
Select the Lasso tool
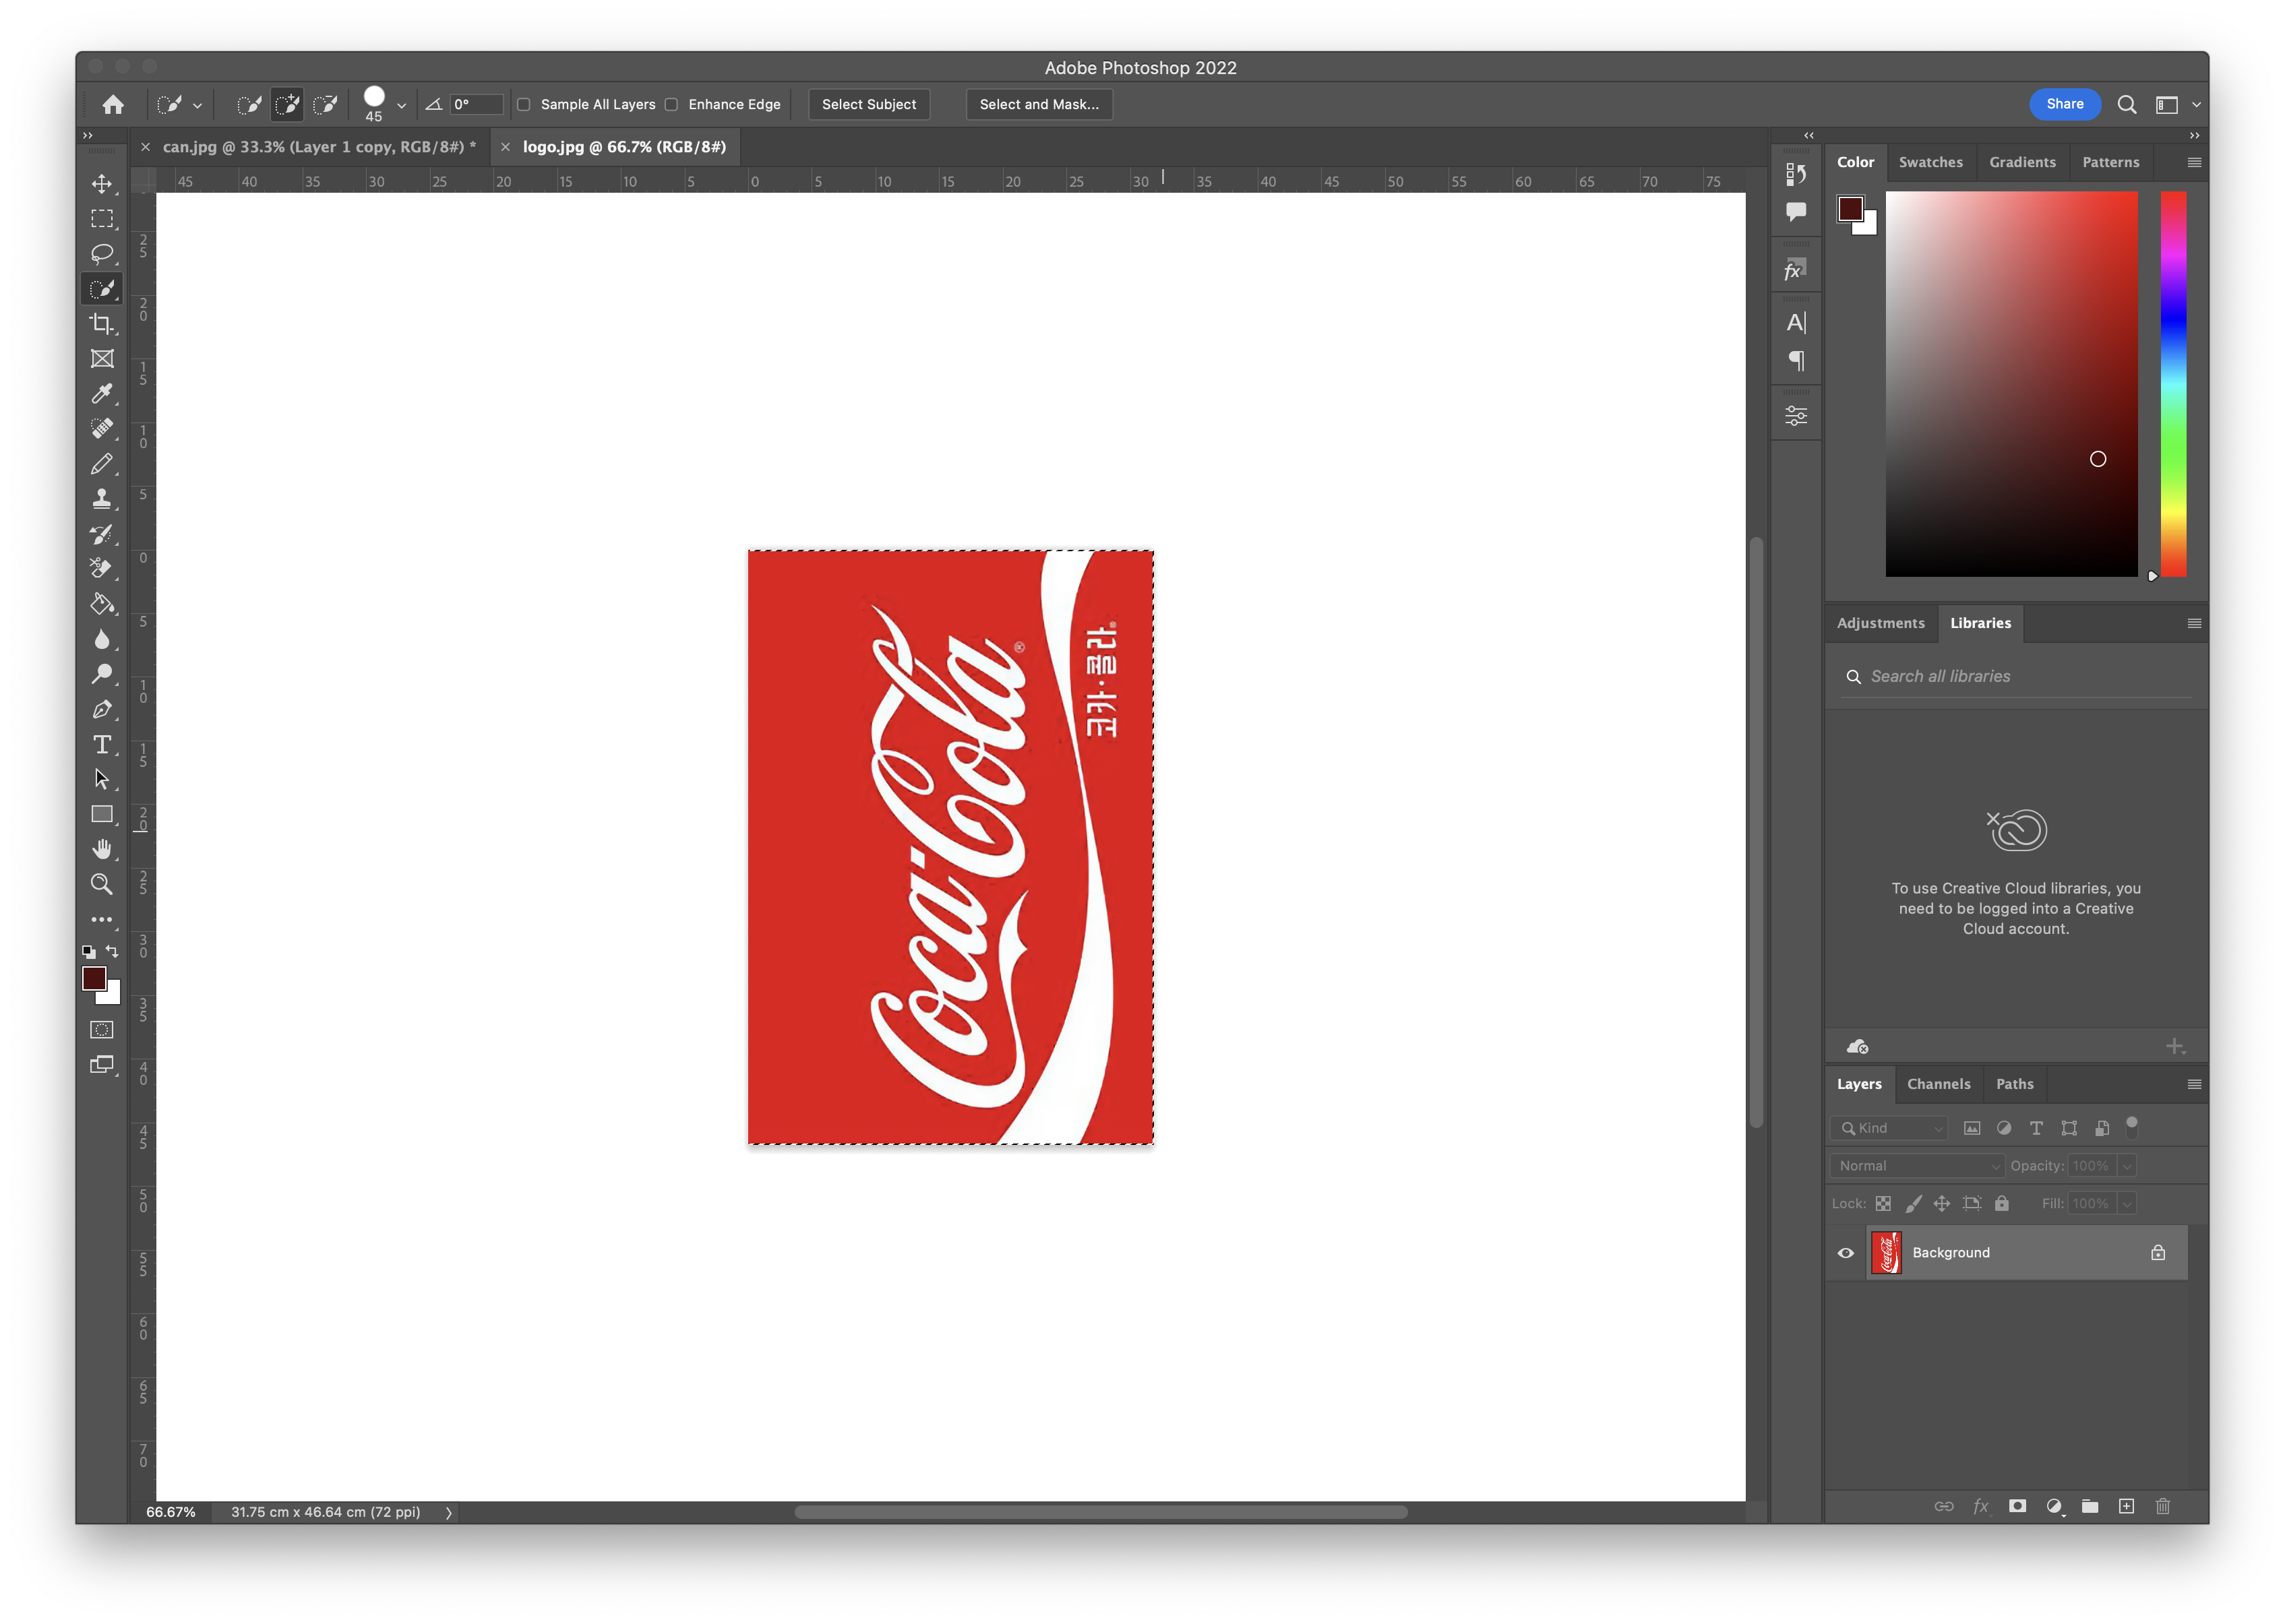point(102,253)
